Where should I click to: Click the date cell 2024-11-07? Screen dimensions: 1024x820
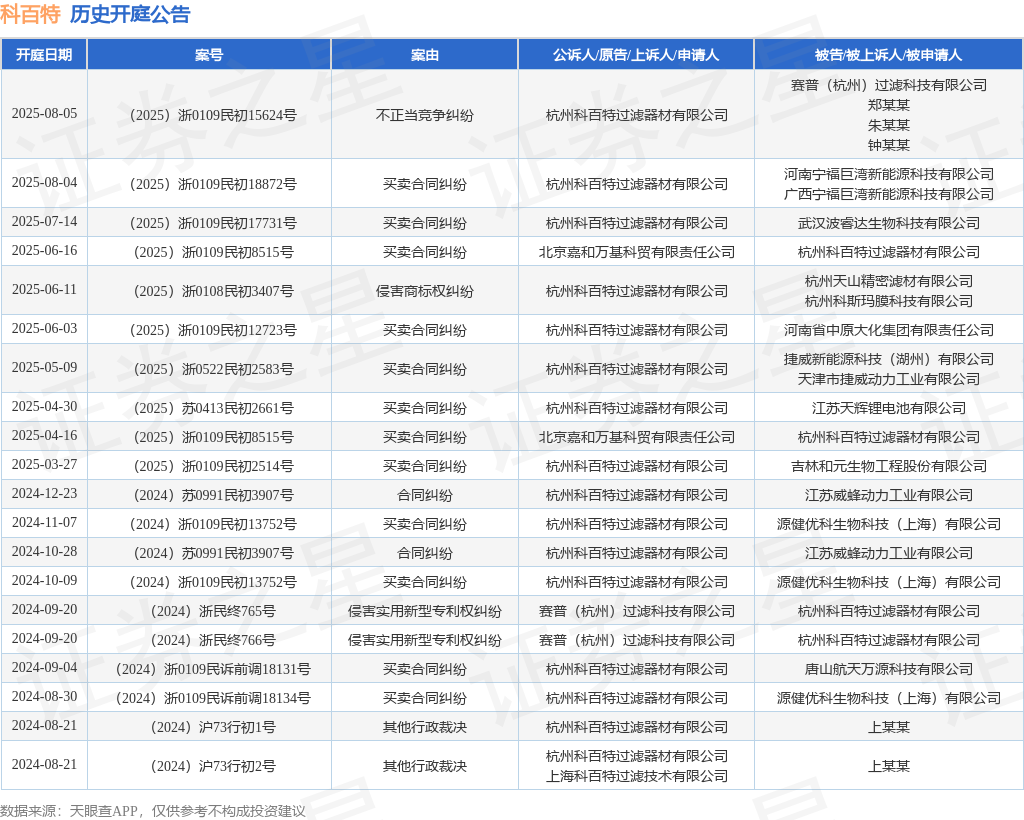(x=44, y=523)
